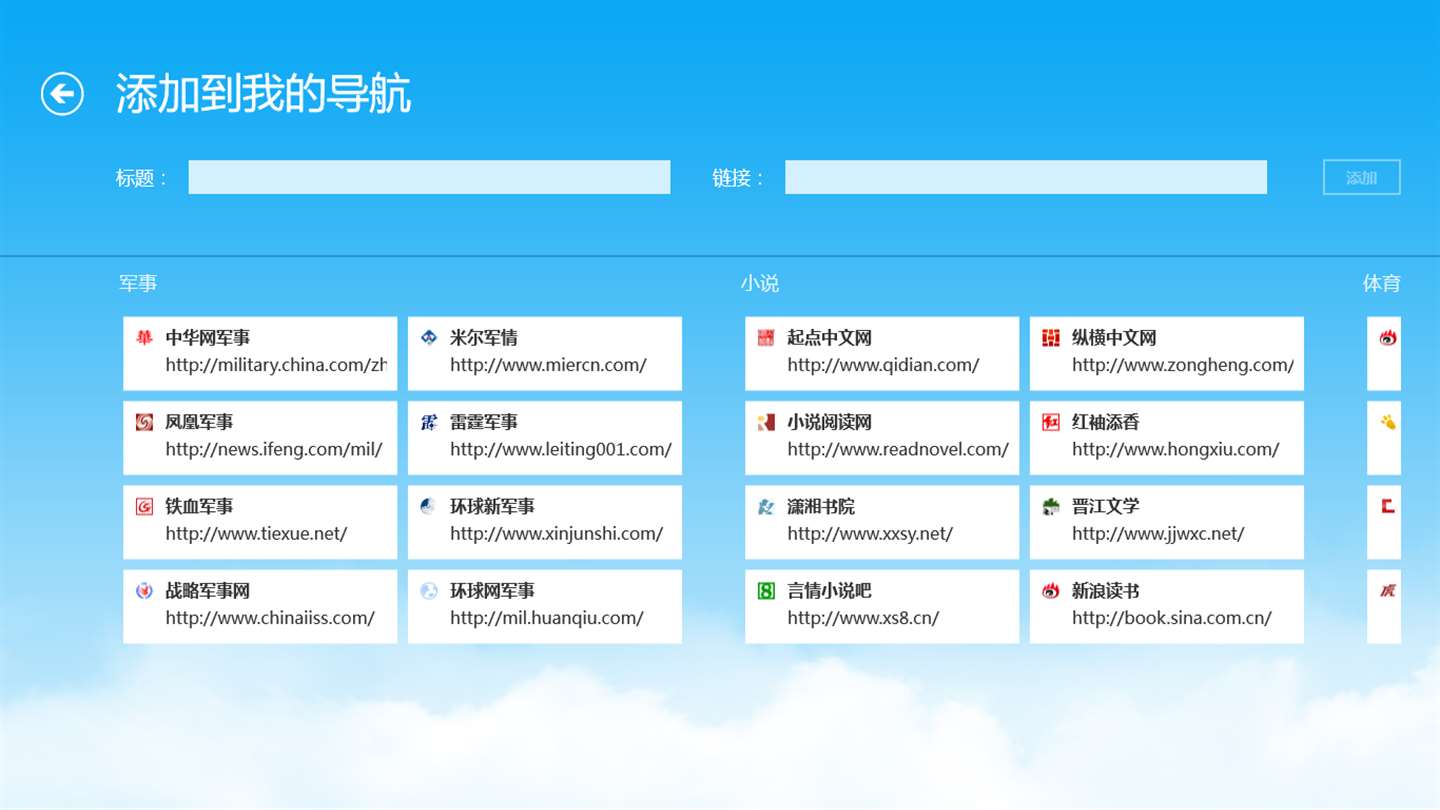
Task: Click the 起点中文网 site icon
Action: tap(766, 338)
